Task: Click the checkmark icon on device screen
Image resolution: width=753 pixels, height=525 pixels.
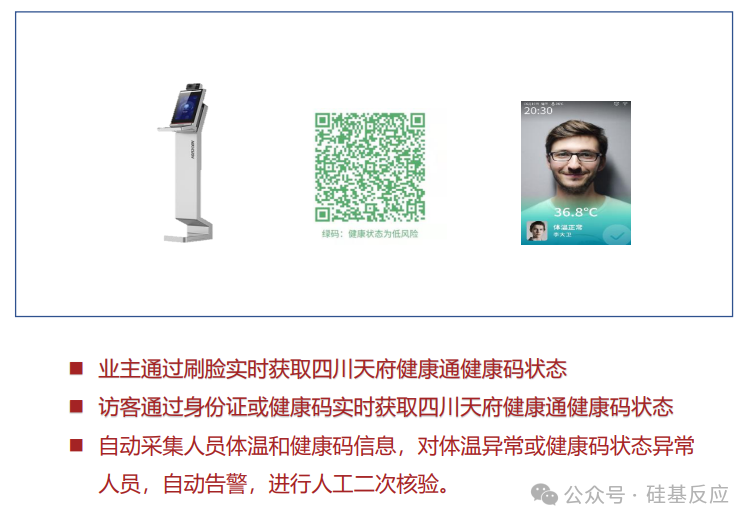Action: pos(617,235)
